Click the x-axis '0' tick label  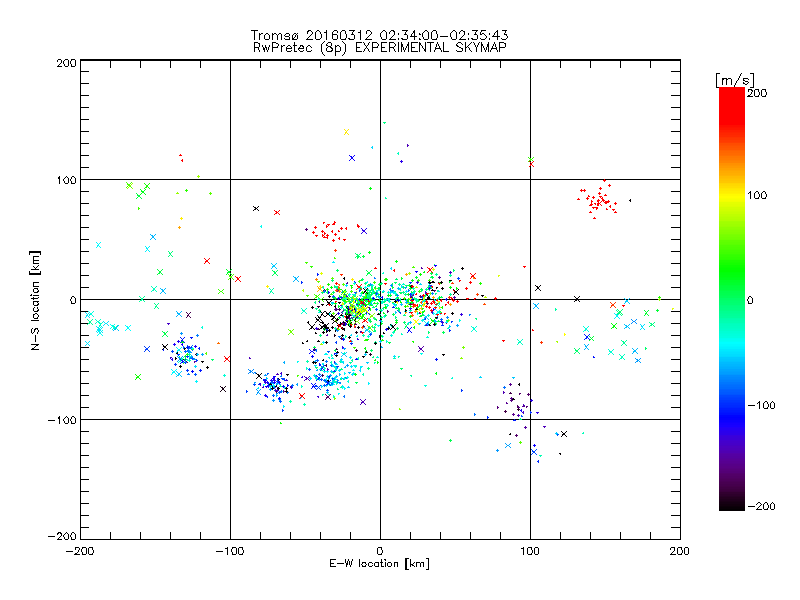tap(380, 551)
